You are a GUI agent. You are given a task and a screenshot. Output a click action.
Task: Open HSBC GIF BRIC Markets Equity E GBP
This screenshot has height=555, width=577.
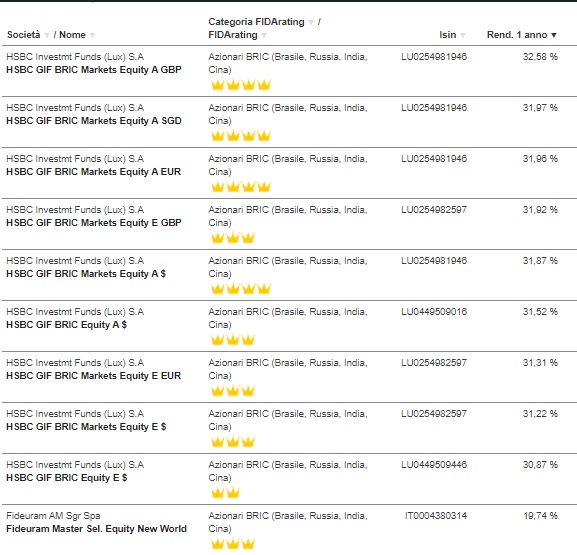click(x=94, y=223)
